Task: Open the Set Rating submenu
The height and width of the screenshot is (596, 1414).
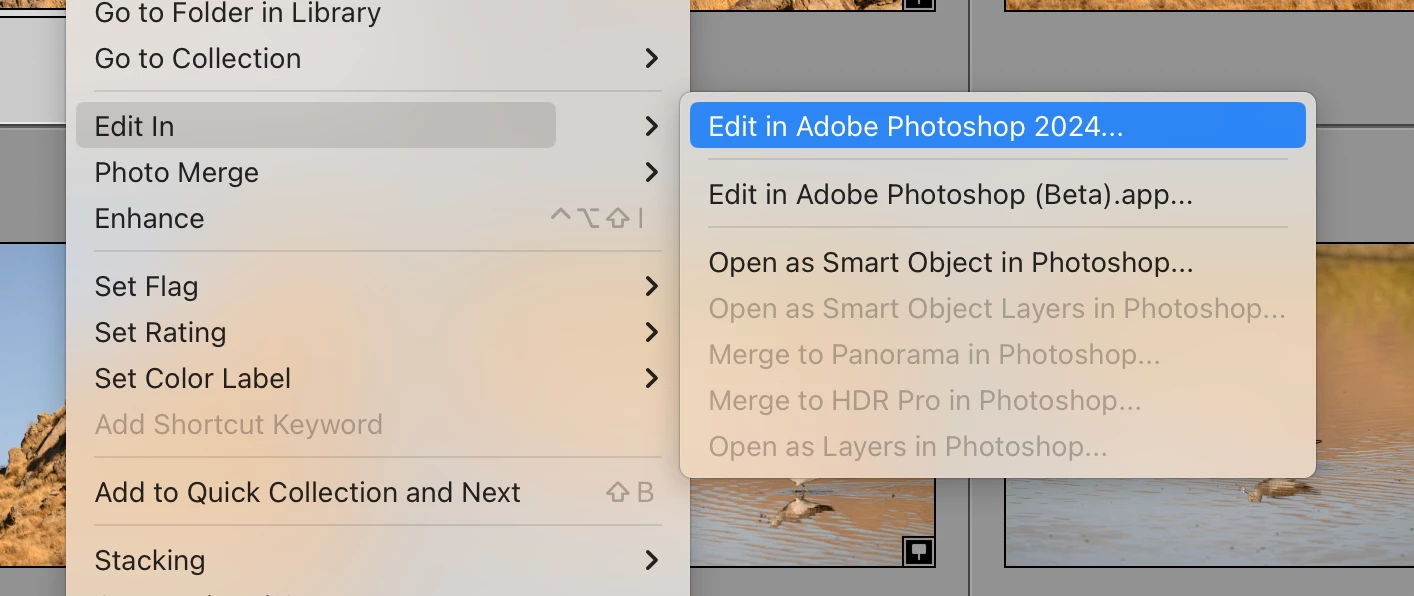Action: coord(160,333)
